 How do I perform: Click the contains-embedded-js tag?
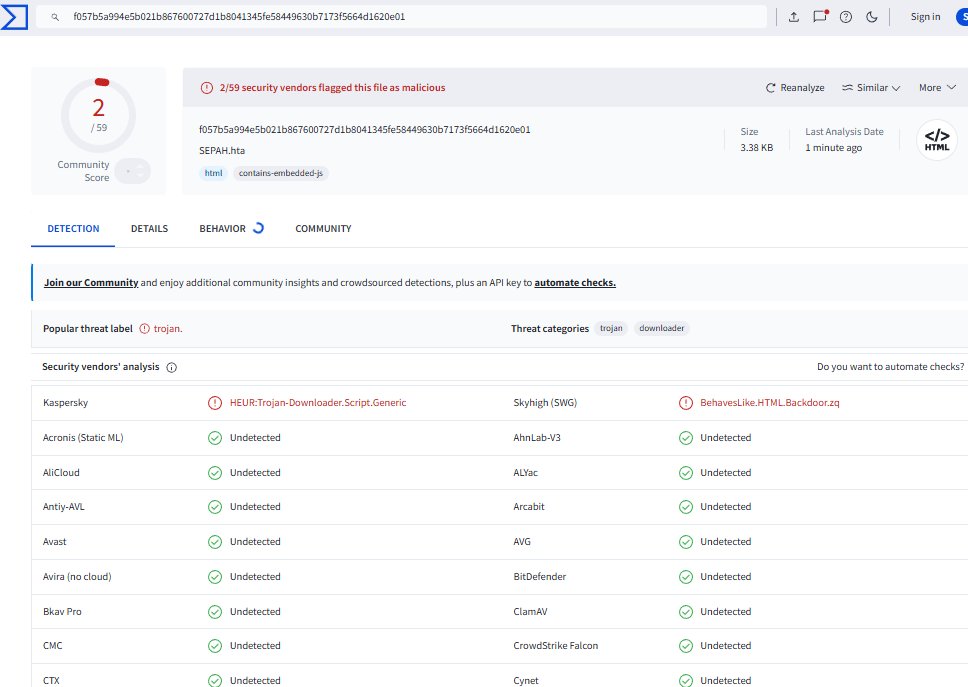[x=281, y=173]
